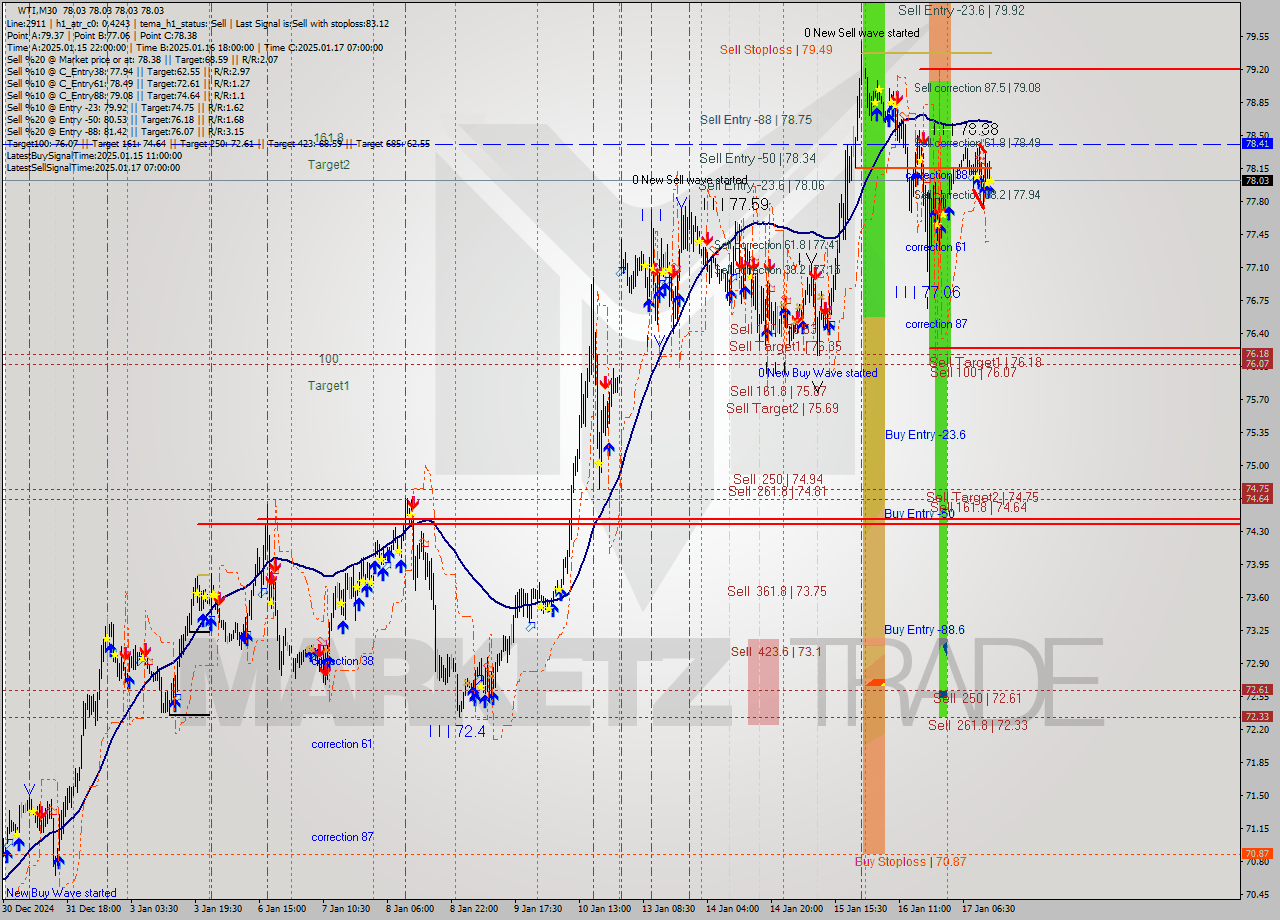The image size is (1280, 920).
Task: Click the red 72.61 price tag
Action: point(1257,689)
